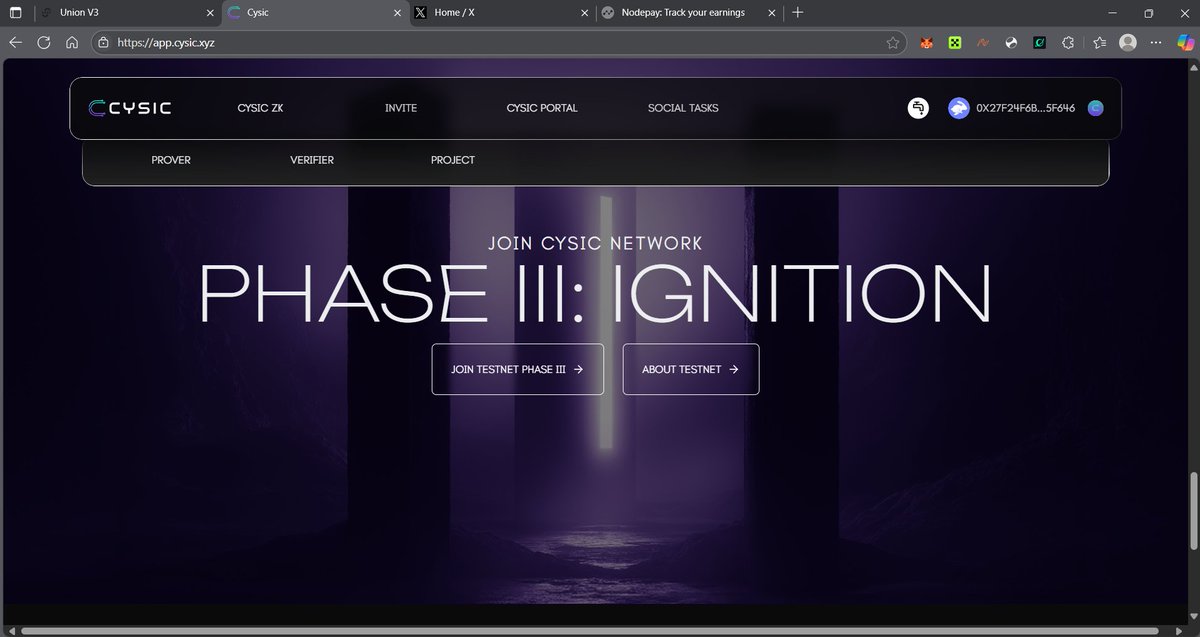
Task: Click JOIN TESTNET PHASE III button
Action: click(x=518, y=369)
